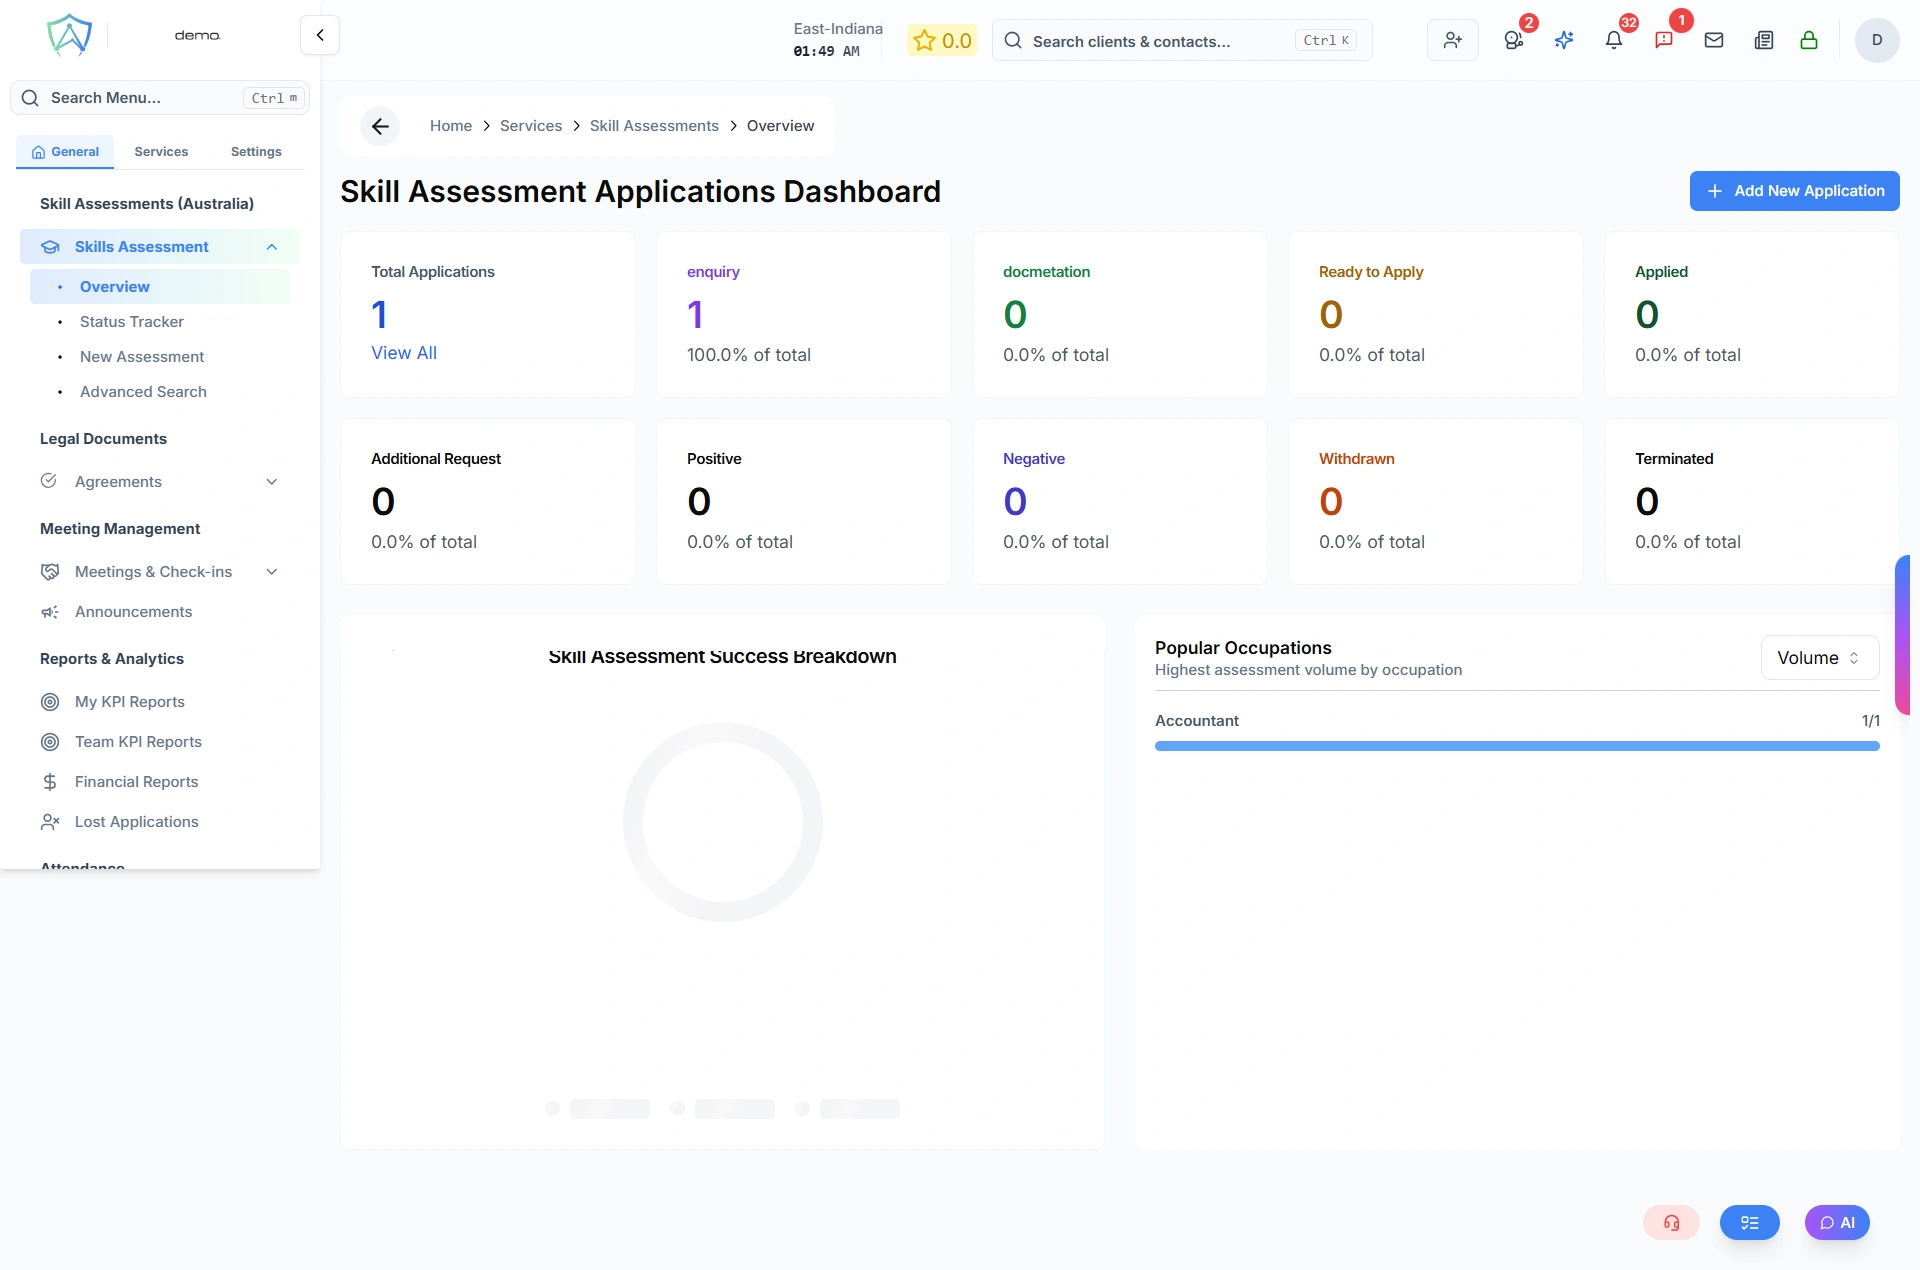
Task: Expand Meetings & Check-ins menu
Action: point(271,572)
